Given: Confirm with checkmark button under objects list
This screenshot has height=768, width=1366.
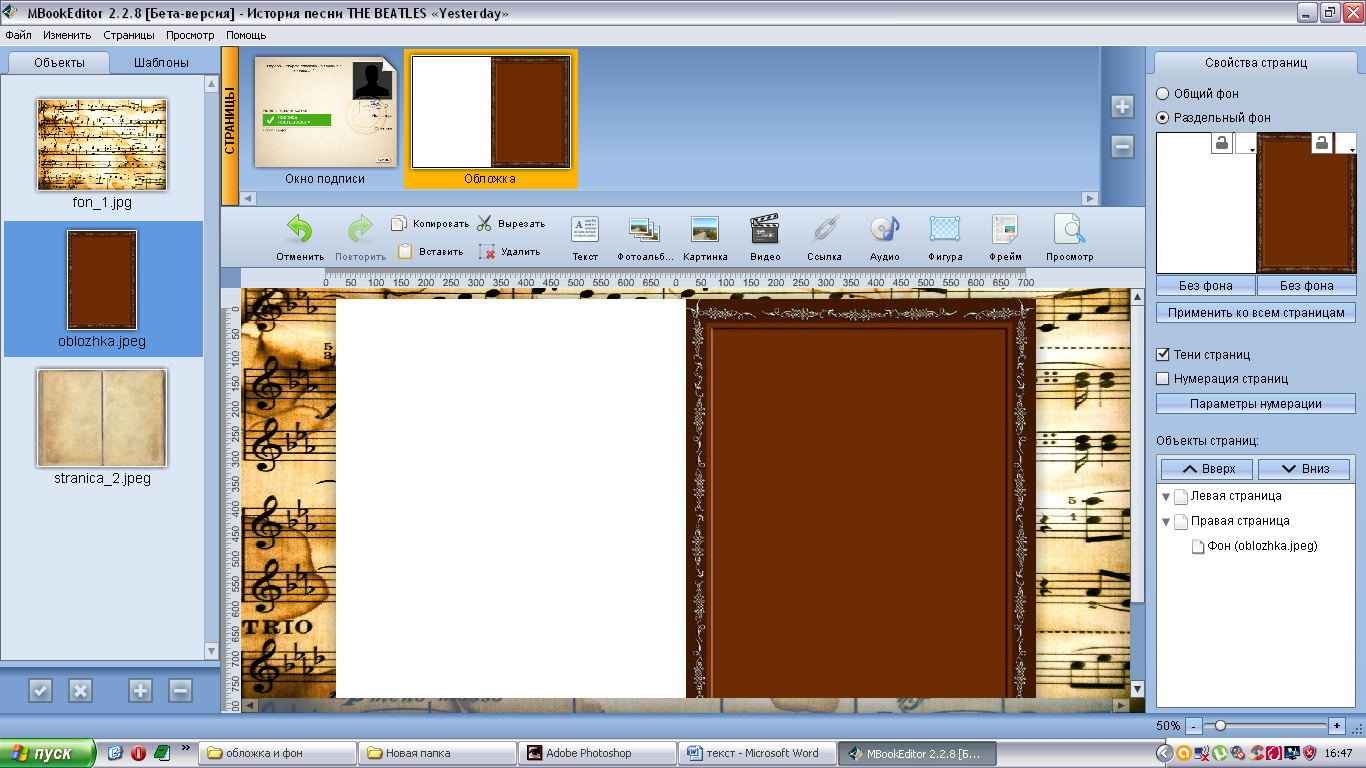Looking at the screenshot, I should [40, 690].
